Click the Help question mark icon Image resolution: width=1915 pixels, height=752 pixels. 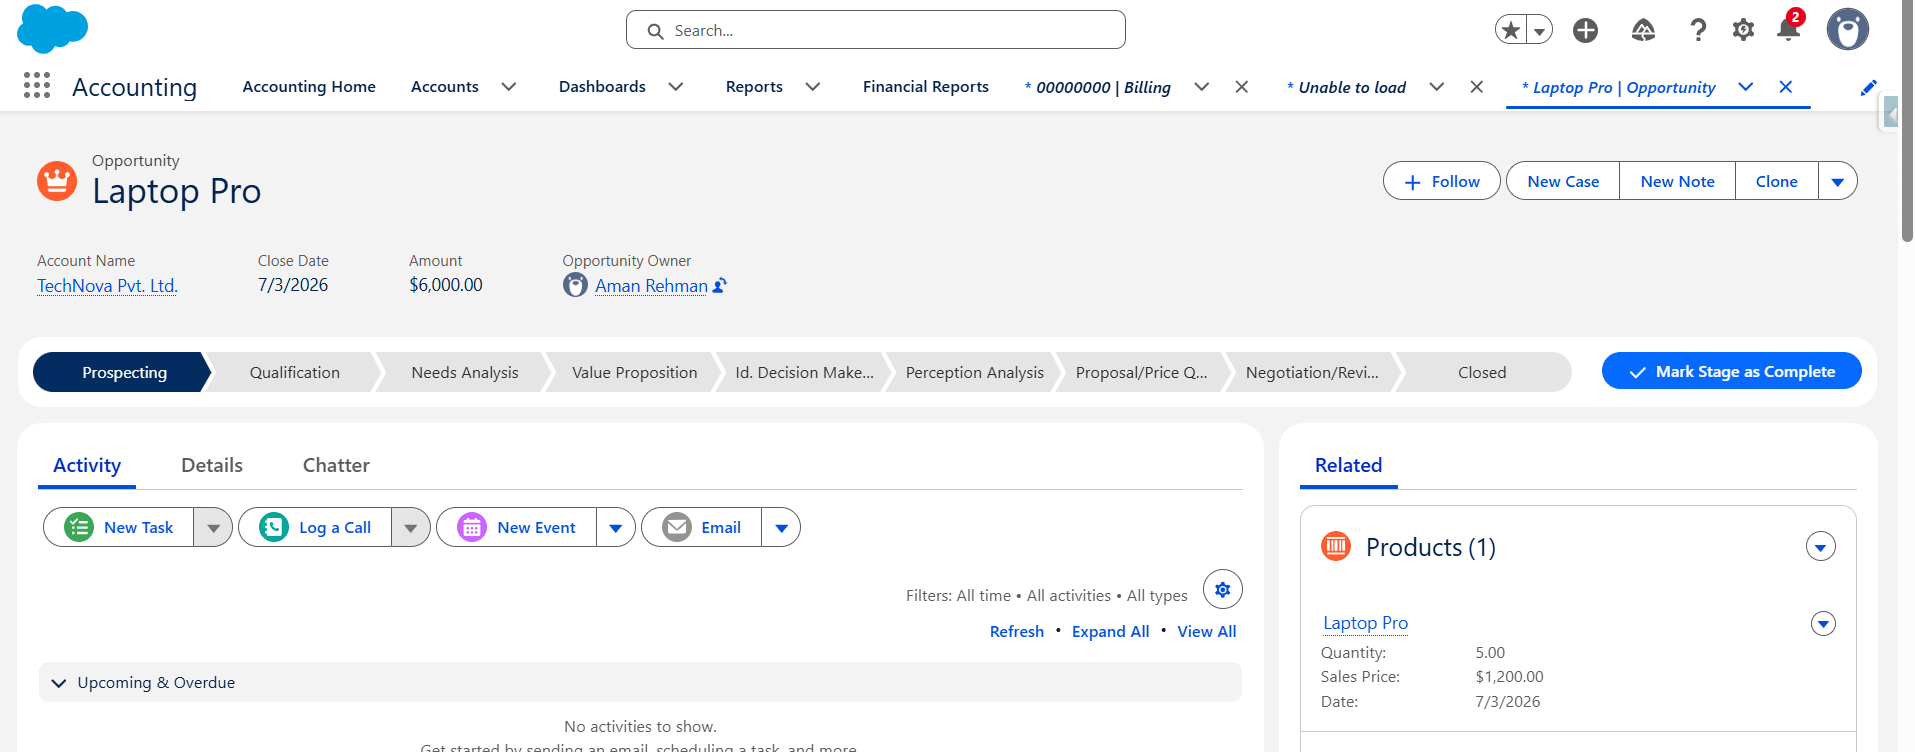[1698, 30]
